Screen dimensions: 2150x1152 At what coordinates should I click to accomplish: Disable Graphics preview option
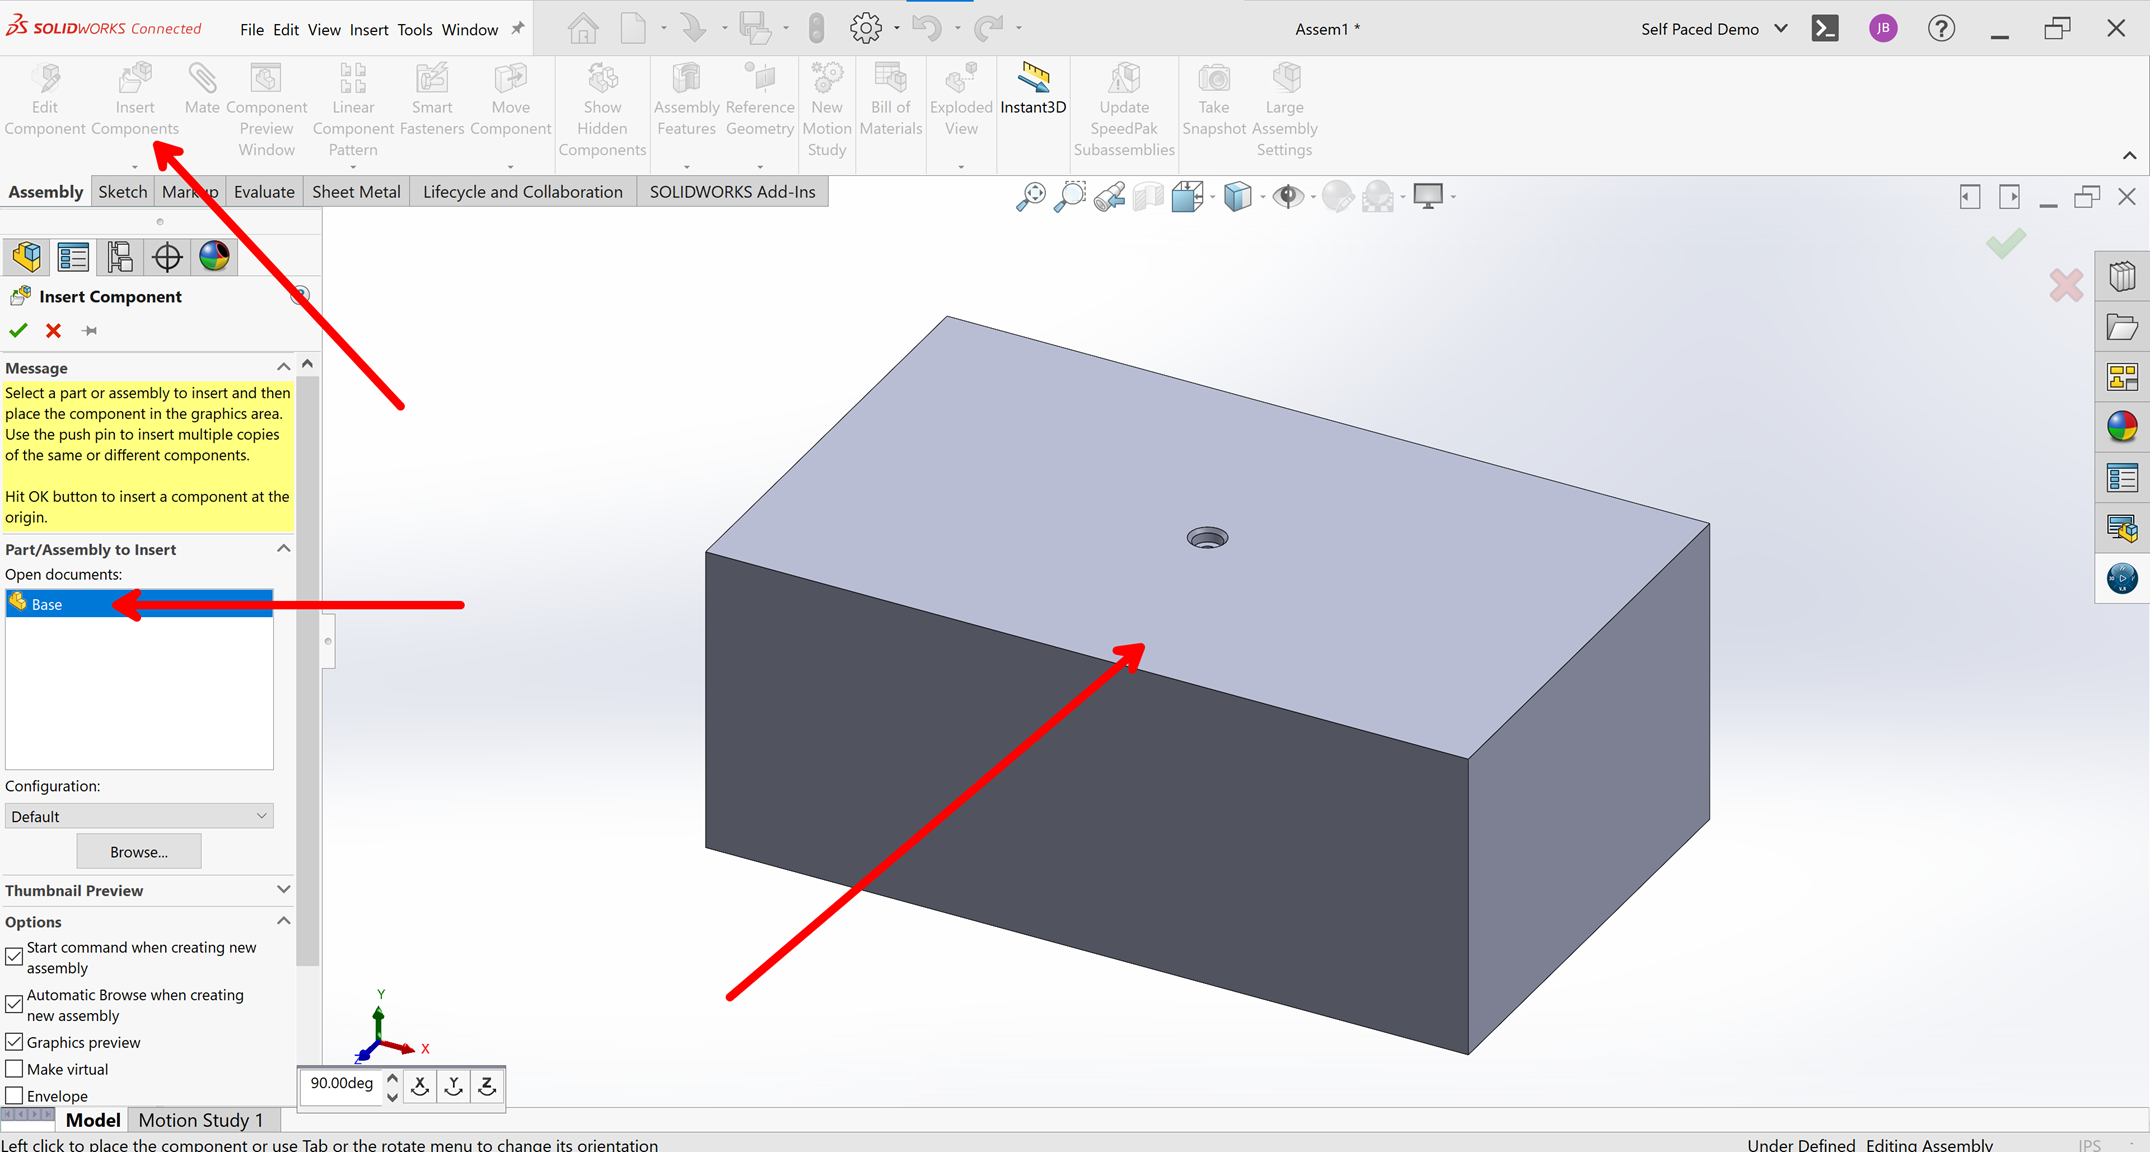14,1041
